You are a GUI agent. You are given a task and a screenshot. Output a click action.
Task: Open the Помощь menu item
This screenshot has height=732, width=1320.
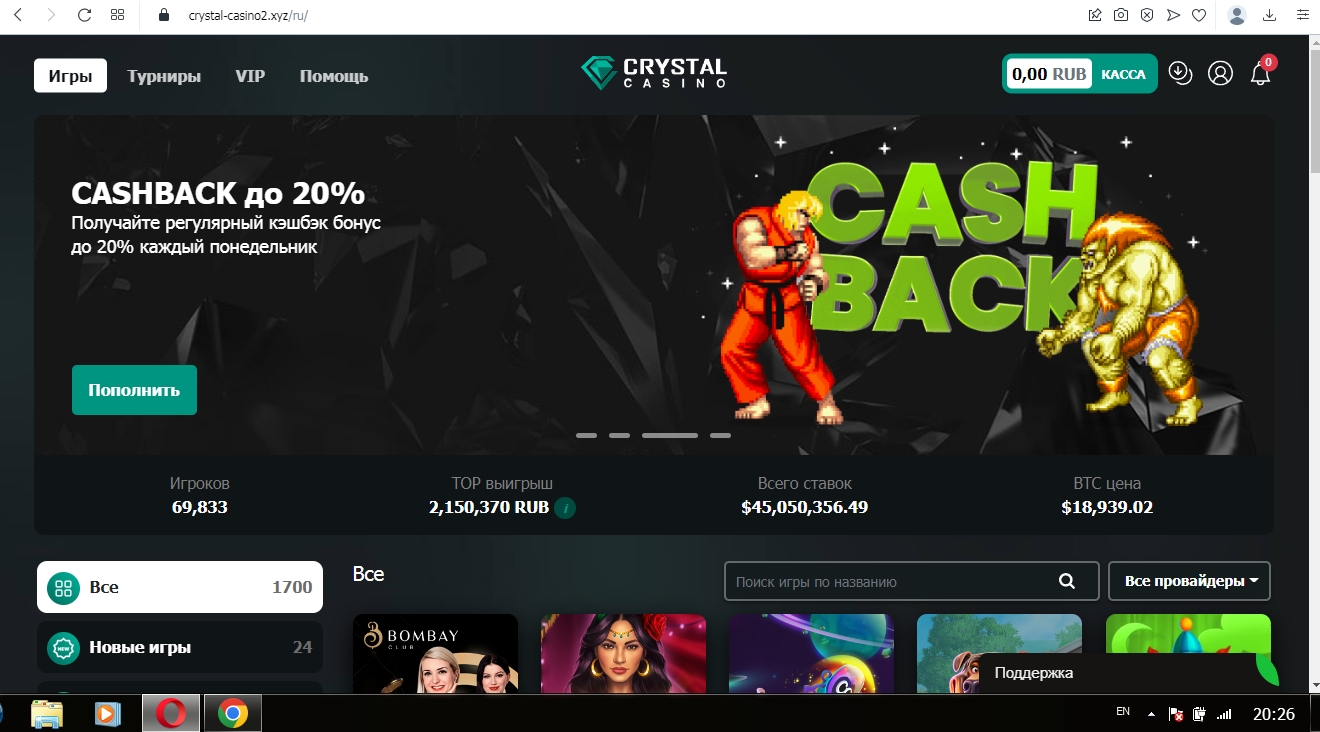tap(334, 76)
